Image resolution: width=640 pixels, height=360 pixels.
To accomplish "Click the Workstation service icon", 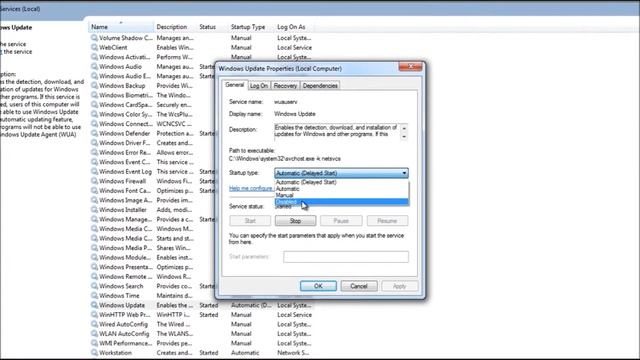I will (94, 353).
